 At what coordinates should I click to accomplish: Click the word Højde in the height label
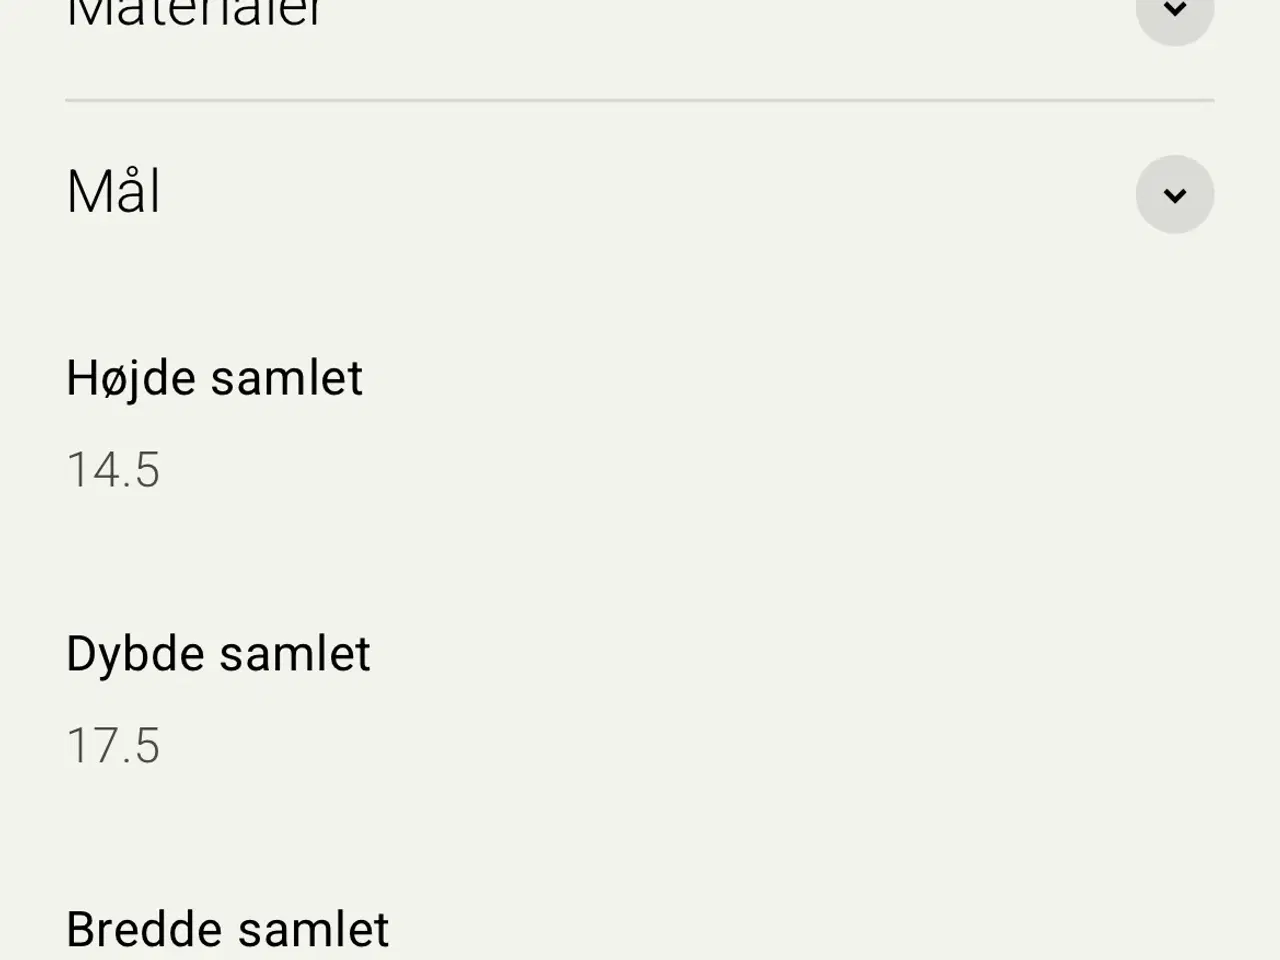coord(131,378)
